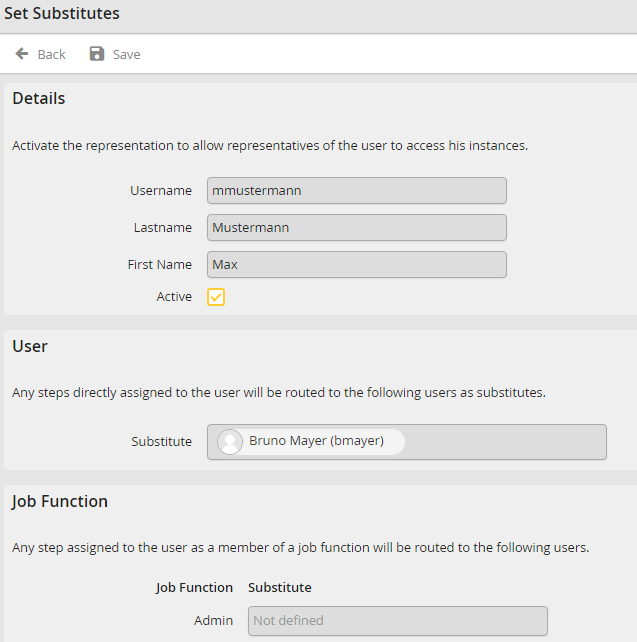Click the Admin job function label
637x642 pixels.
(213, 621)
